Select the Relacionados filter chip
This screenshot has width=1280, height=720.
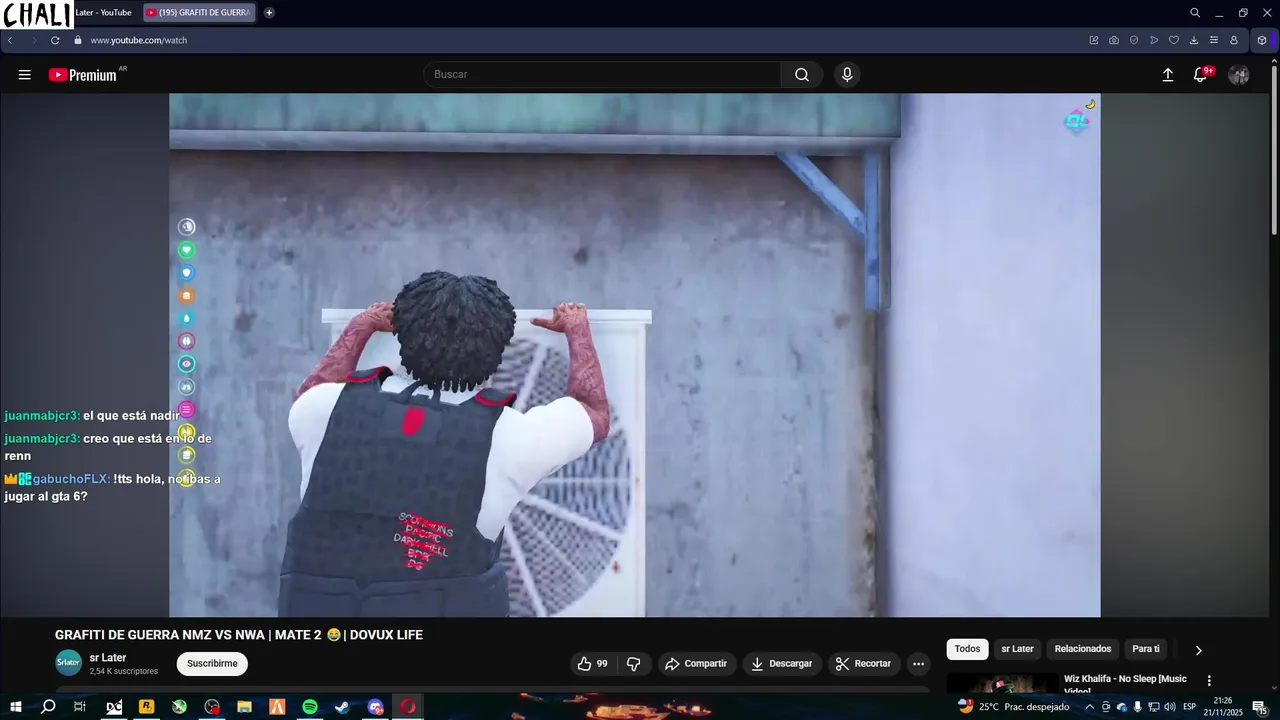pyautogui.click(x=1083, y=649)
